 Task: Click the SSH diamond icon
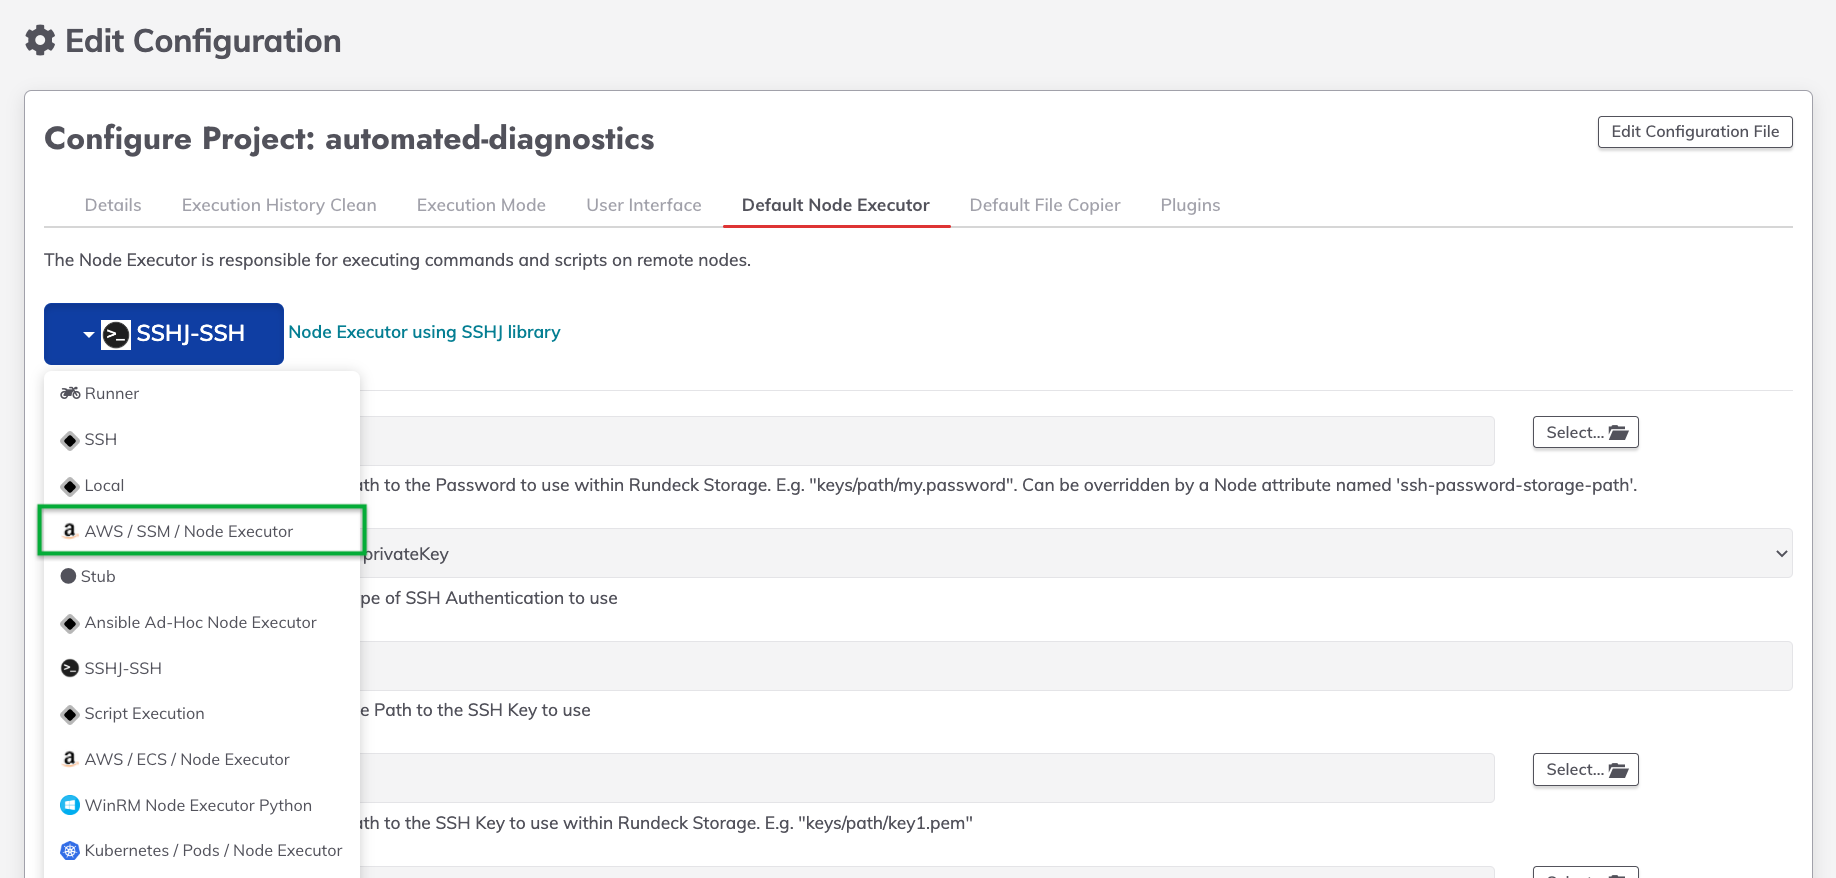point(70,440)
